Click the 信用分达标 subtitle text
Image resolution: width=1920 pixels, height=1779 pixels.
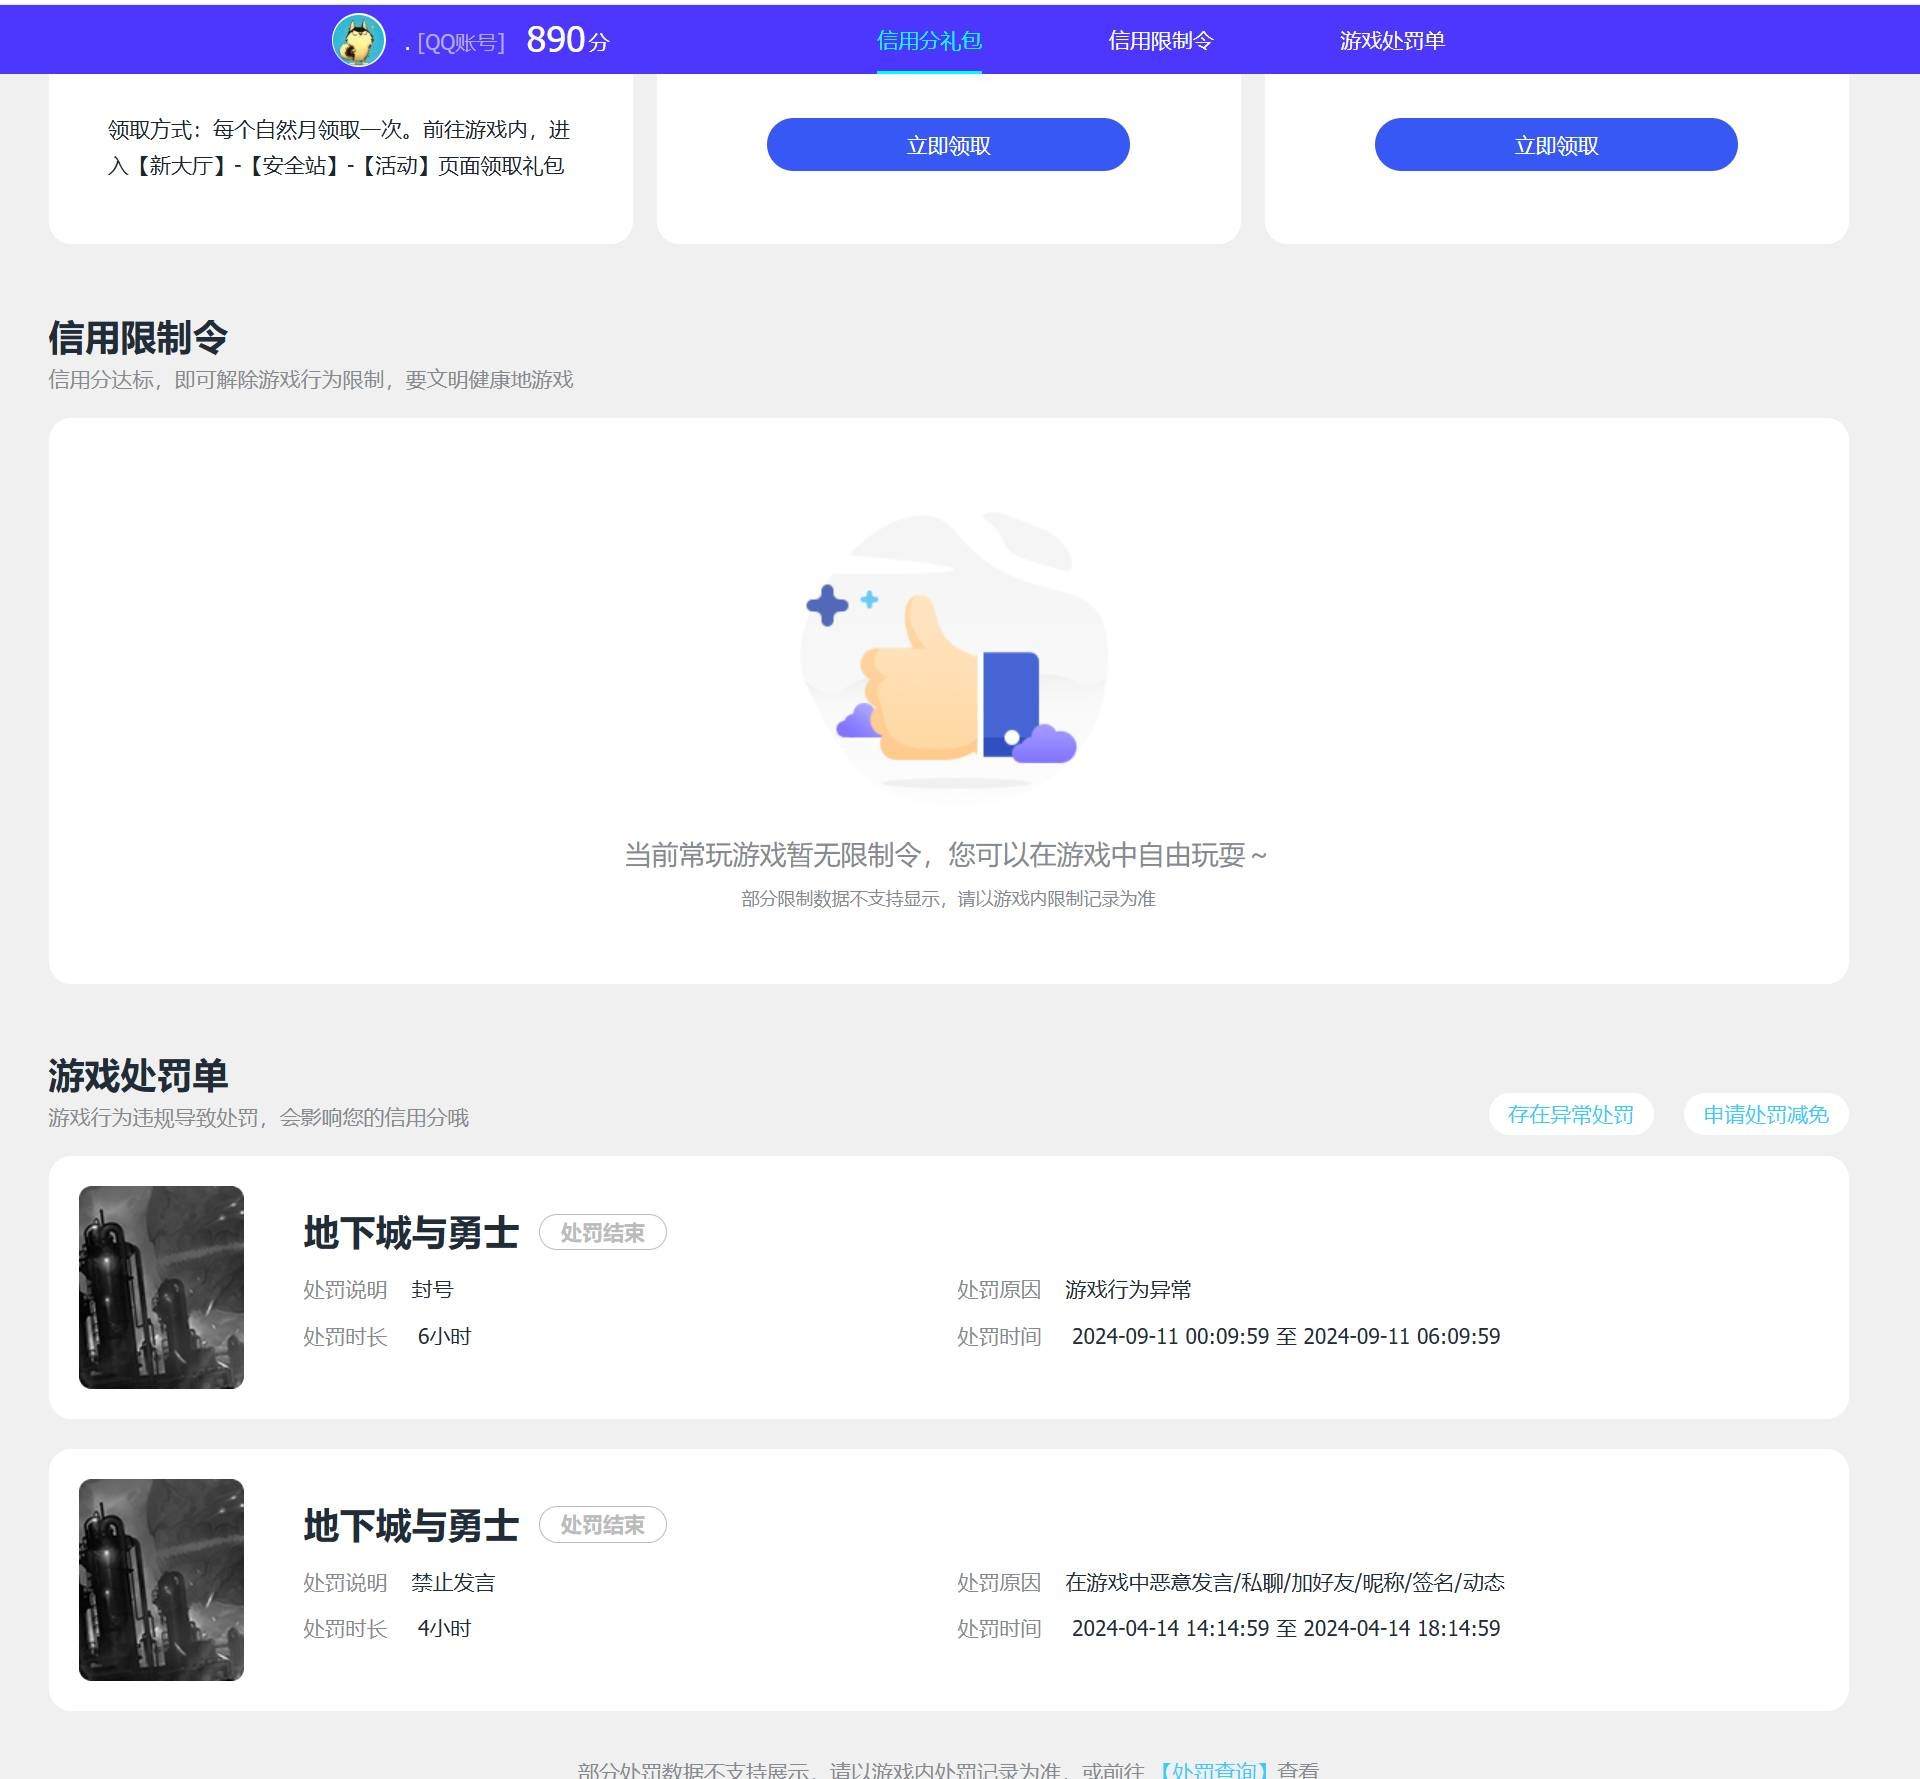pyautogui.click(x=311, y=380)
